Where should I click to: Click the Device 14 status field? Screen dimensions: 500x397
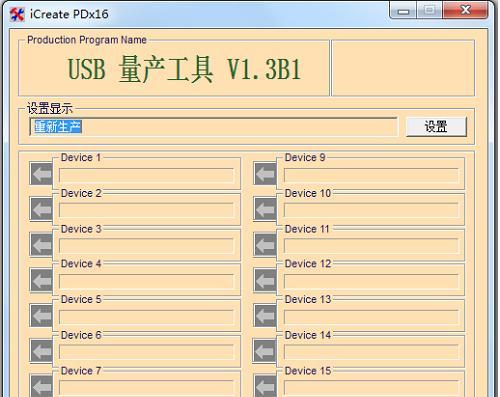(371, 352)
